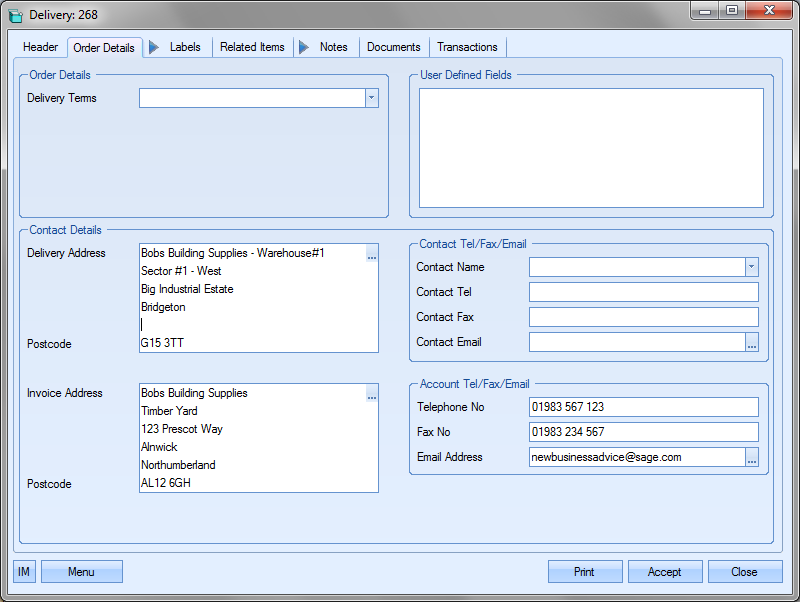Click the ellipsis button beside Invoice Address
Image resolution: width=800 pixels, height=602 pixels.
pyautogui.click(x=372, y=397)
